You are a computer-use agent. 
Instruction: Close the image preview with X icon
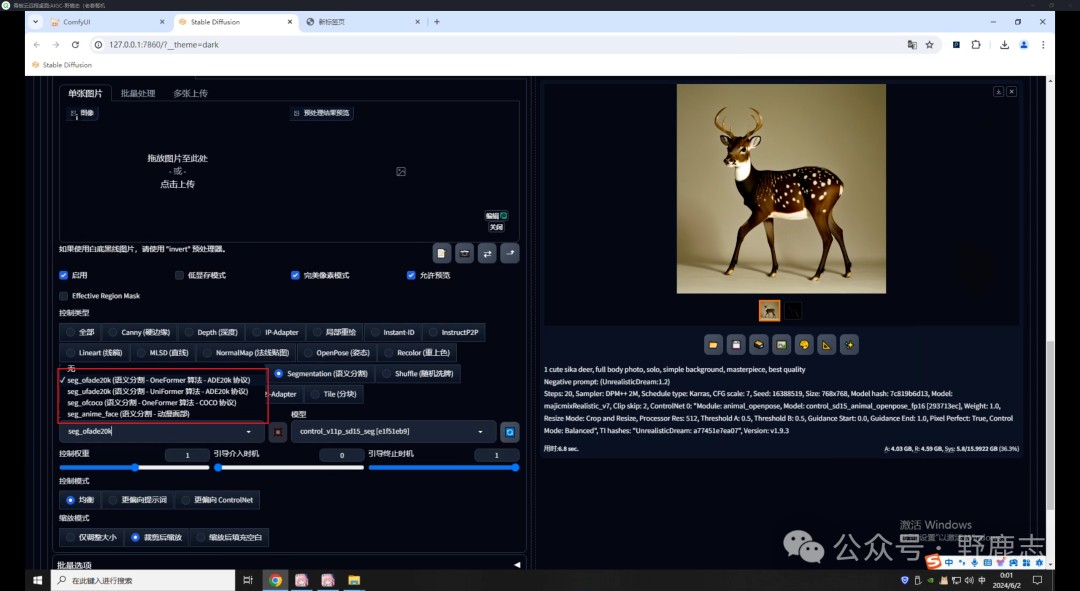tap(1012, 92)
